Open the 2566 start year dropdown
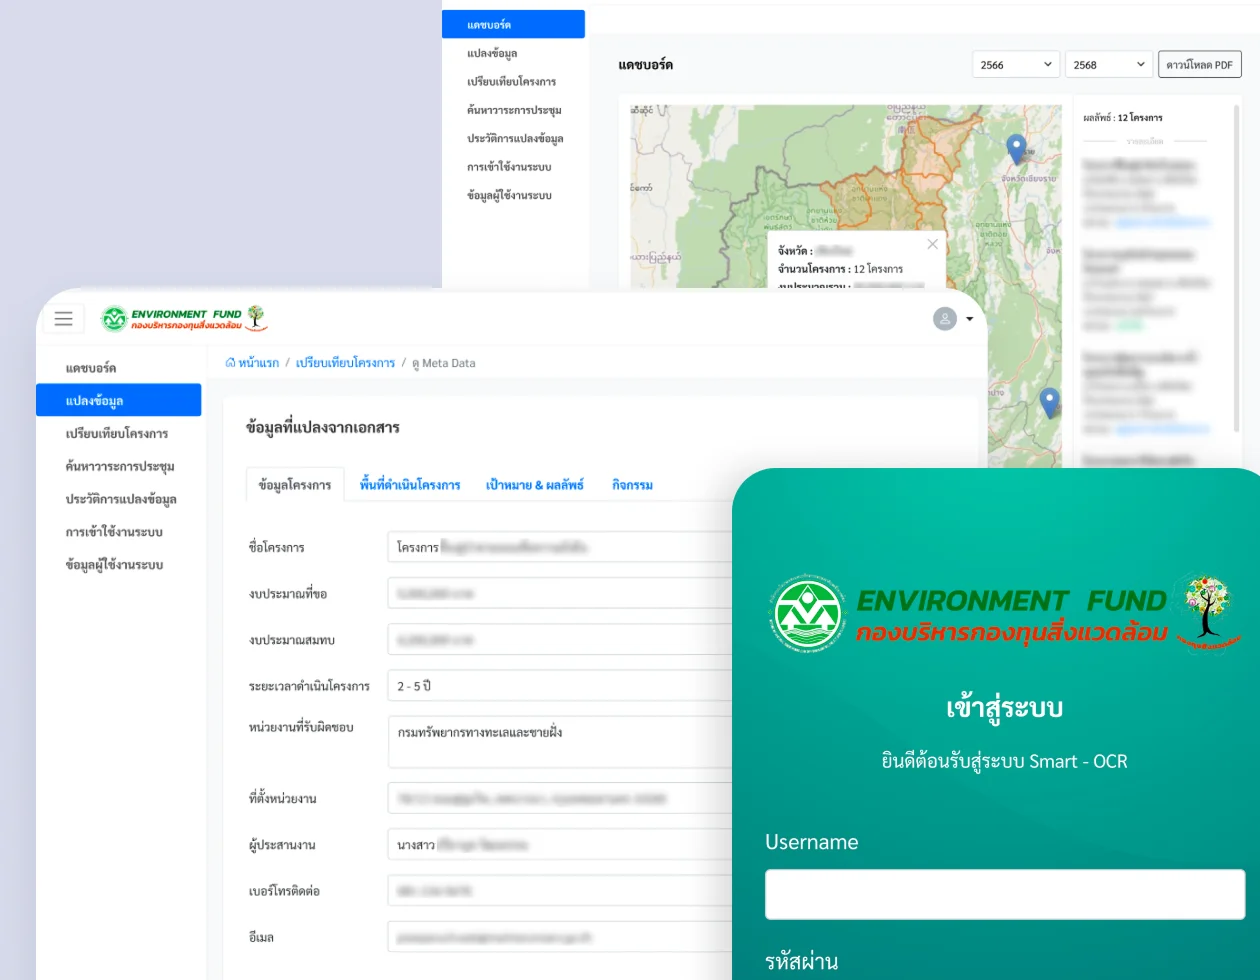The height and width of the screenshot is (980, 1260). [x=1016, y=65]
